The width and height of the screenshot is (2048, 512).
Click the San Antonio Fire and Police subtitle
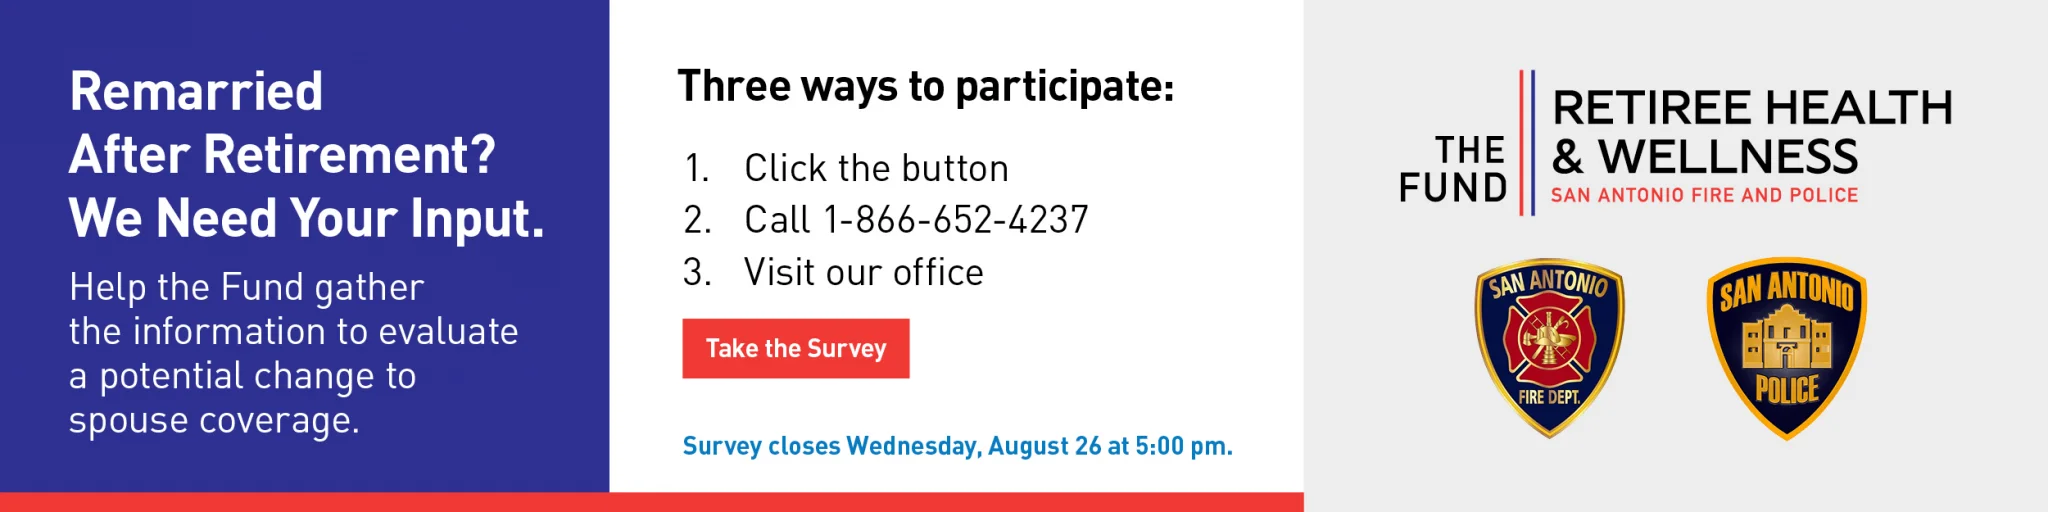[x=1704, y=195]
